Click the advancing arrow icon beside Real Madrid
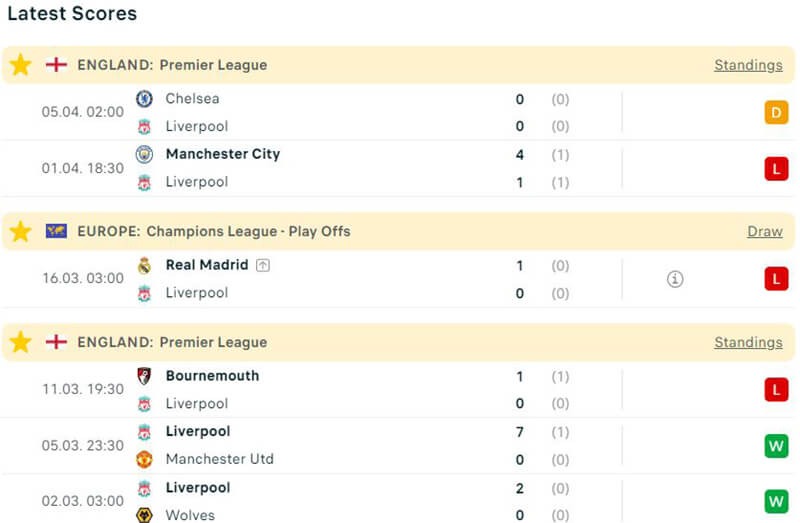The image size is (800, 523). click(263, 265)
